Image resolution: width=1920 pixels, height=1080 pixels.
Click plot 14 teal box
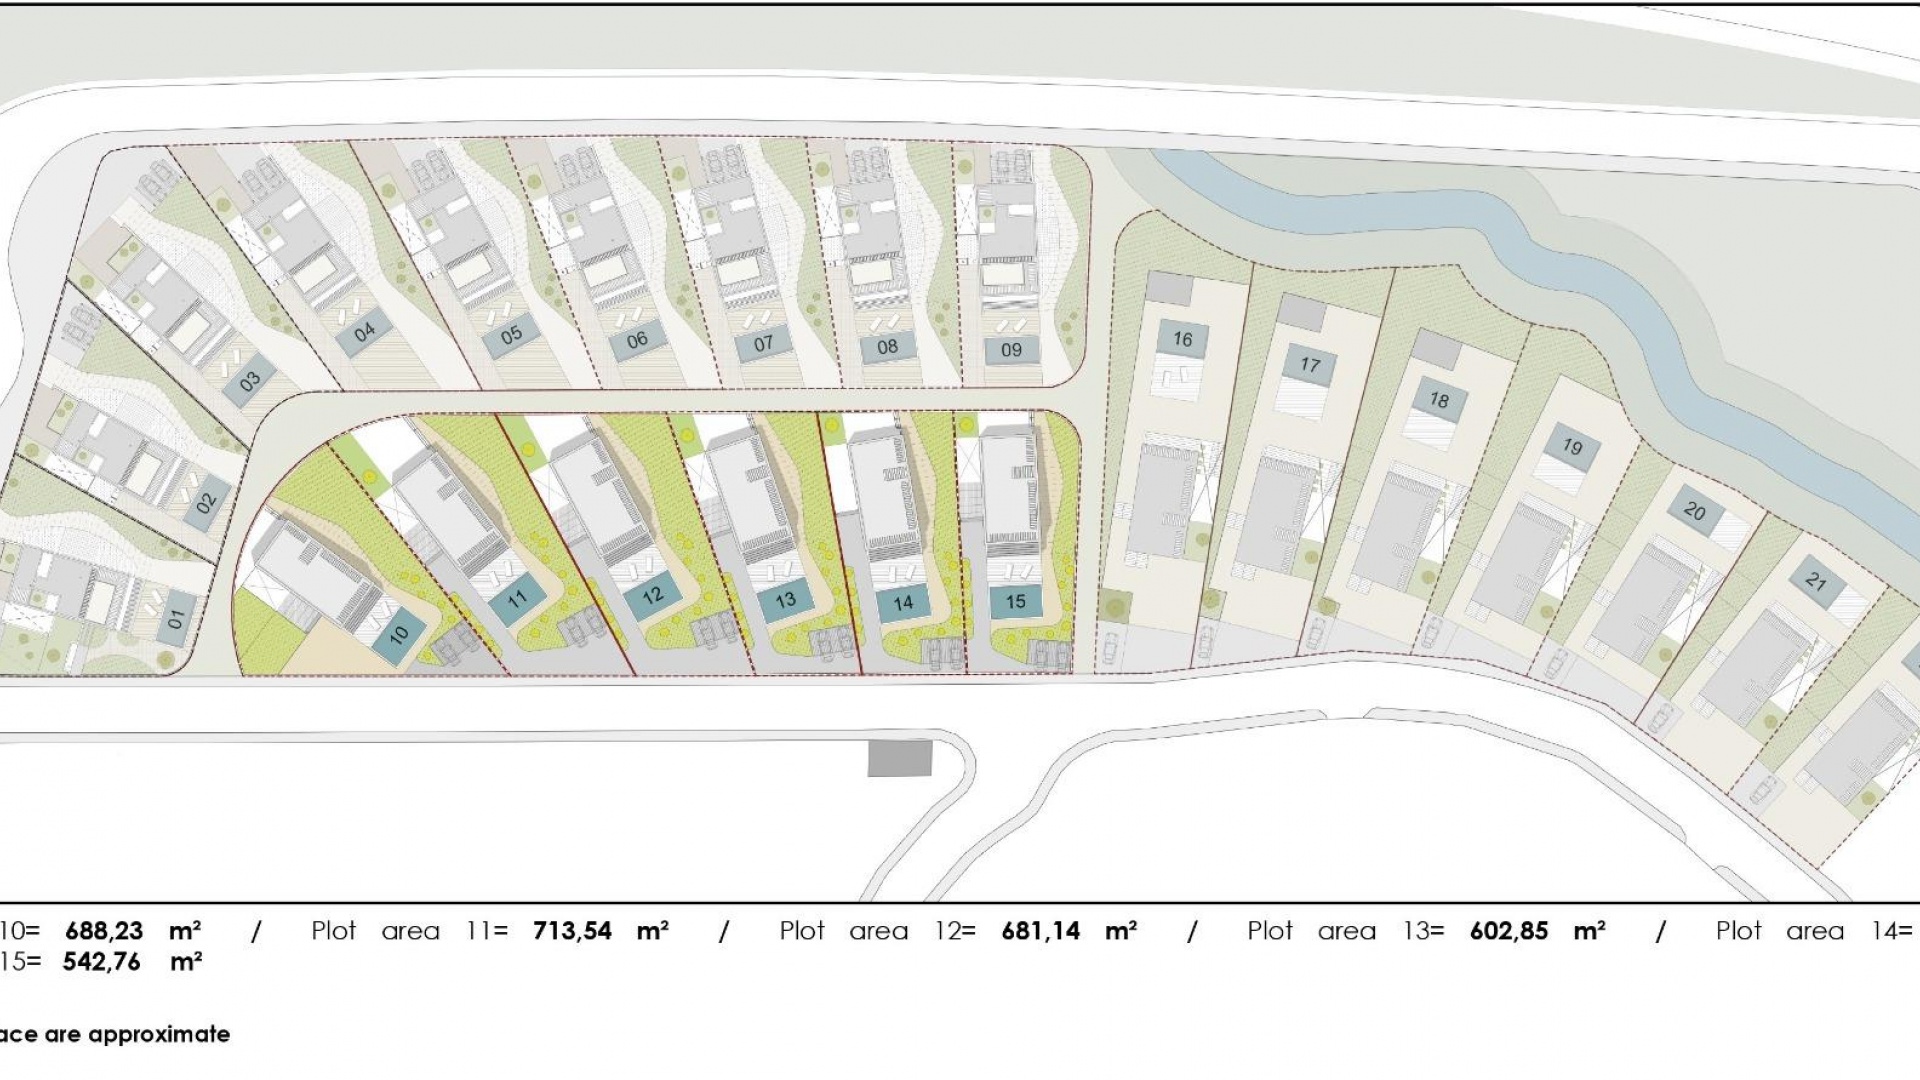click(x=903, y=603)
